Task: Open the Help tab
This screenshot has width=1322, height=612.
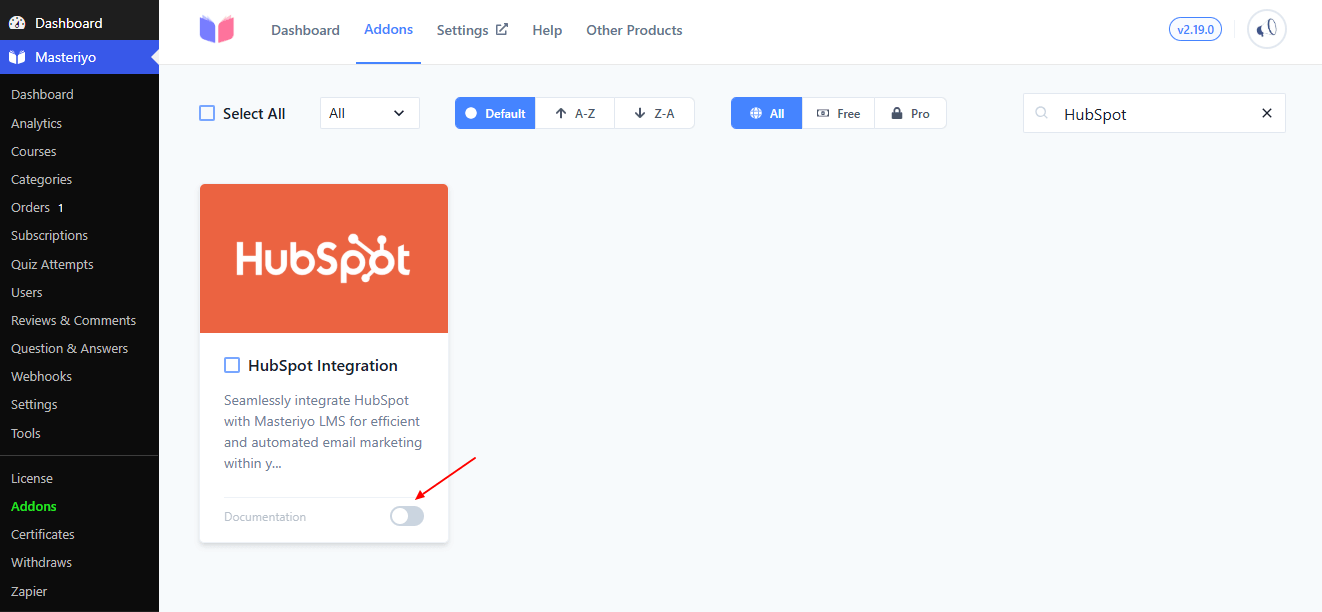Action: click(x=547, y=30)
